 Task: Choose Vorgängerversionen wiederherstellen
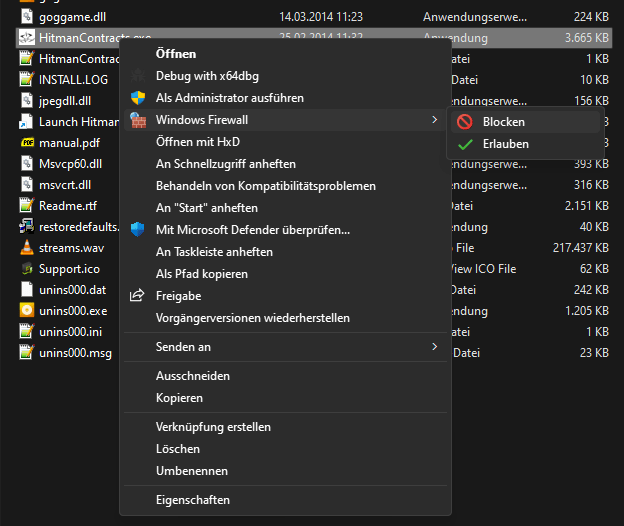coord(285,318)
